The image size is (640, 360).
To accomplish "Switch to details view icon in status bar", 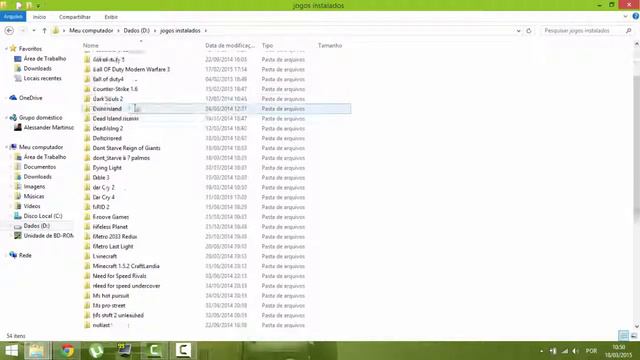I will tap(623, 336).
